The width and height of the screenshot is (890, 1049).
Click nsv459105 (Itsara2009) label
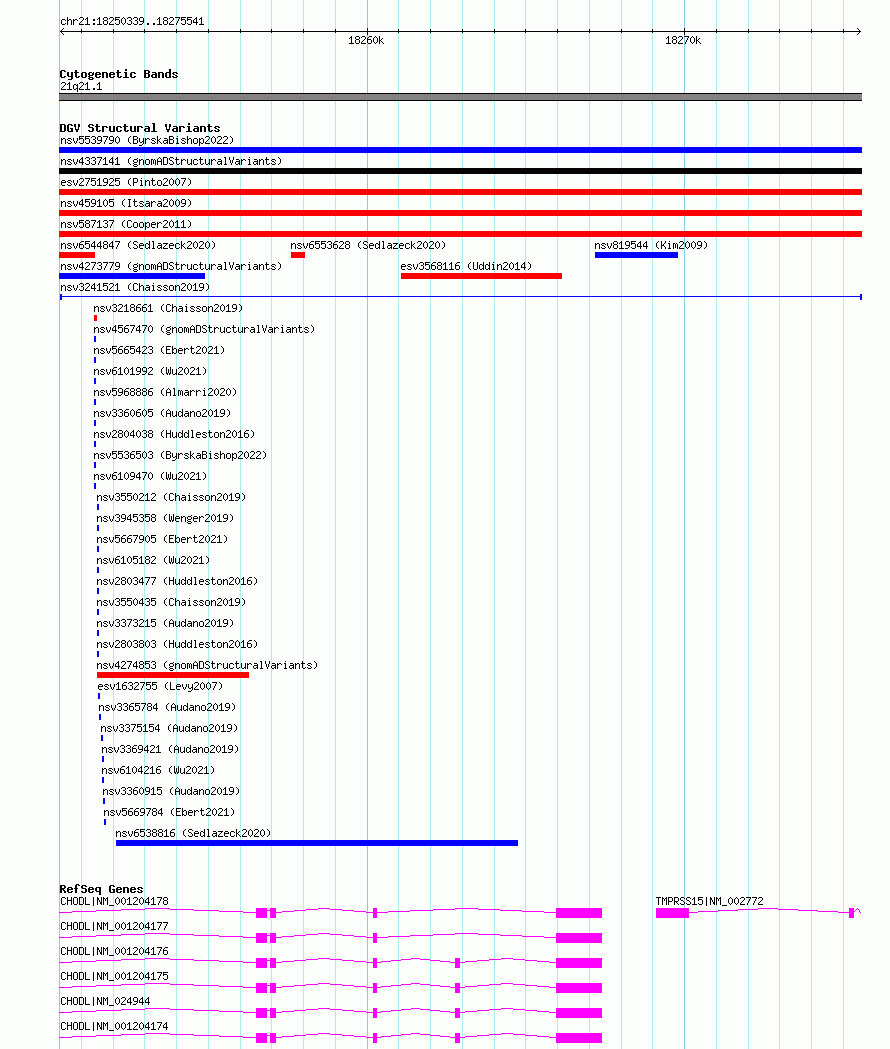click(126, 203)
